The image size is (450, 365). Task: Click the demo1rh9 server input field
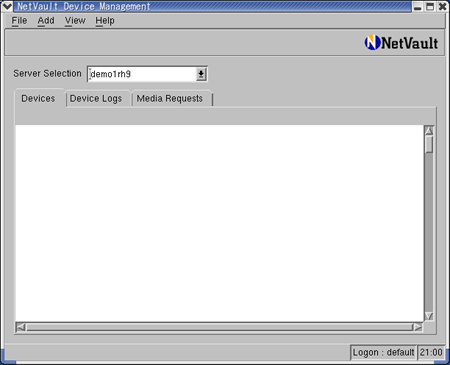142,74
